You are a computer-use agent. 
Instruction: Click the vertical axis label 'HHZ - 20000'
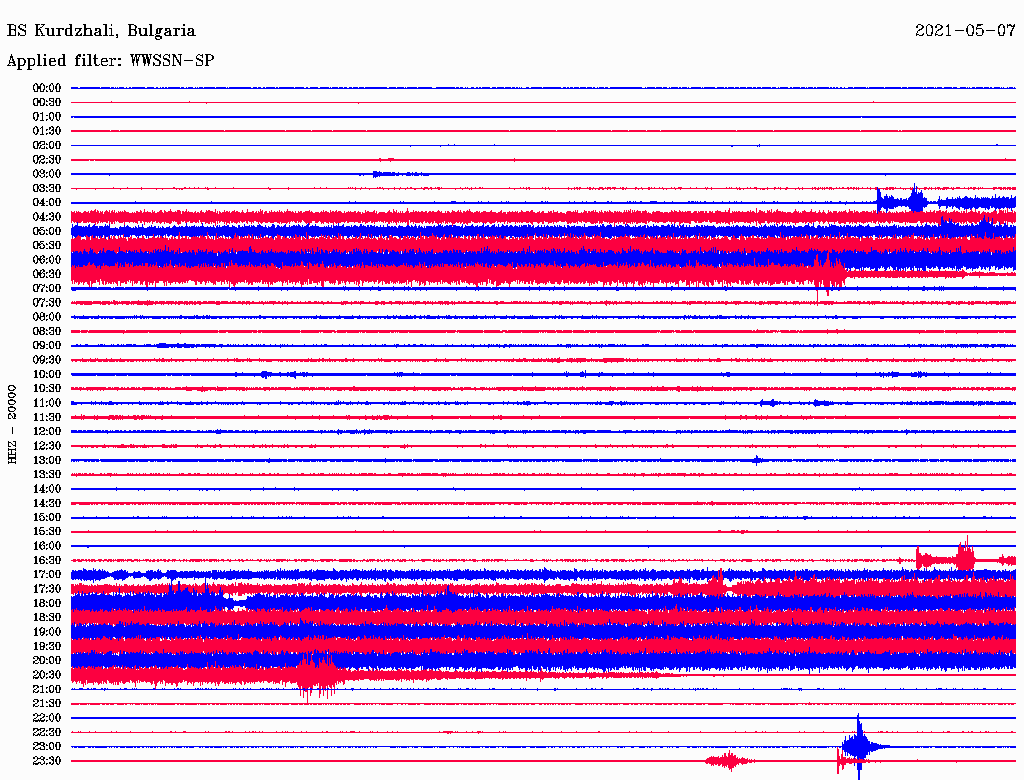[x=12, y=424]
